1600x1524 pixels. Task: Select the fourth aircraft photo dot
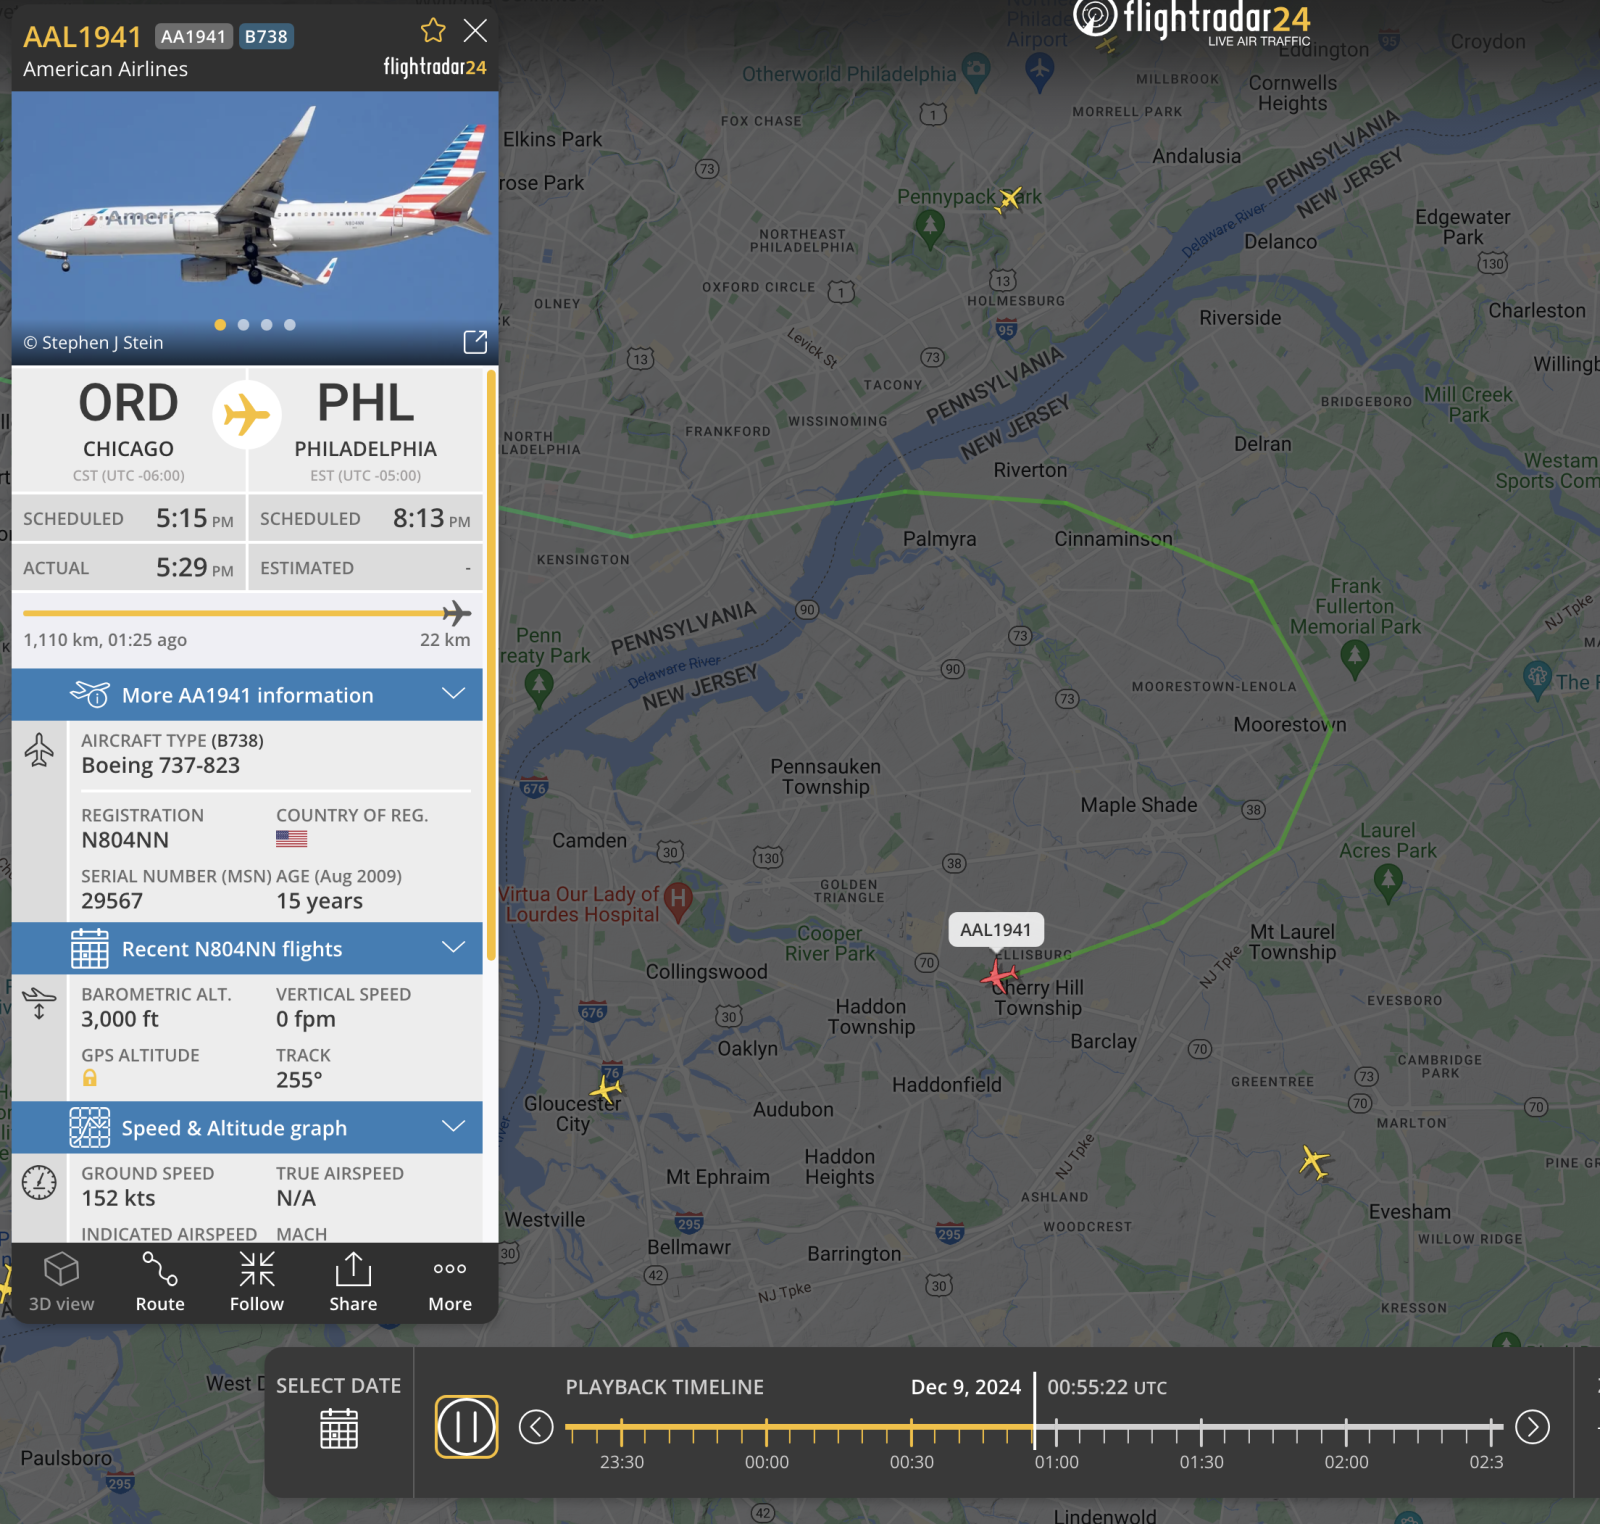[x=290, y=325]
